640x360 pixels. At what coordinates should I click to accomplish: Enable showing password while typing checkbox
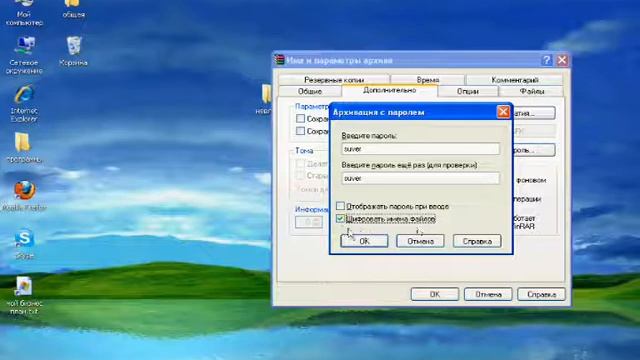pos(340,206)
